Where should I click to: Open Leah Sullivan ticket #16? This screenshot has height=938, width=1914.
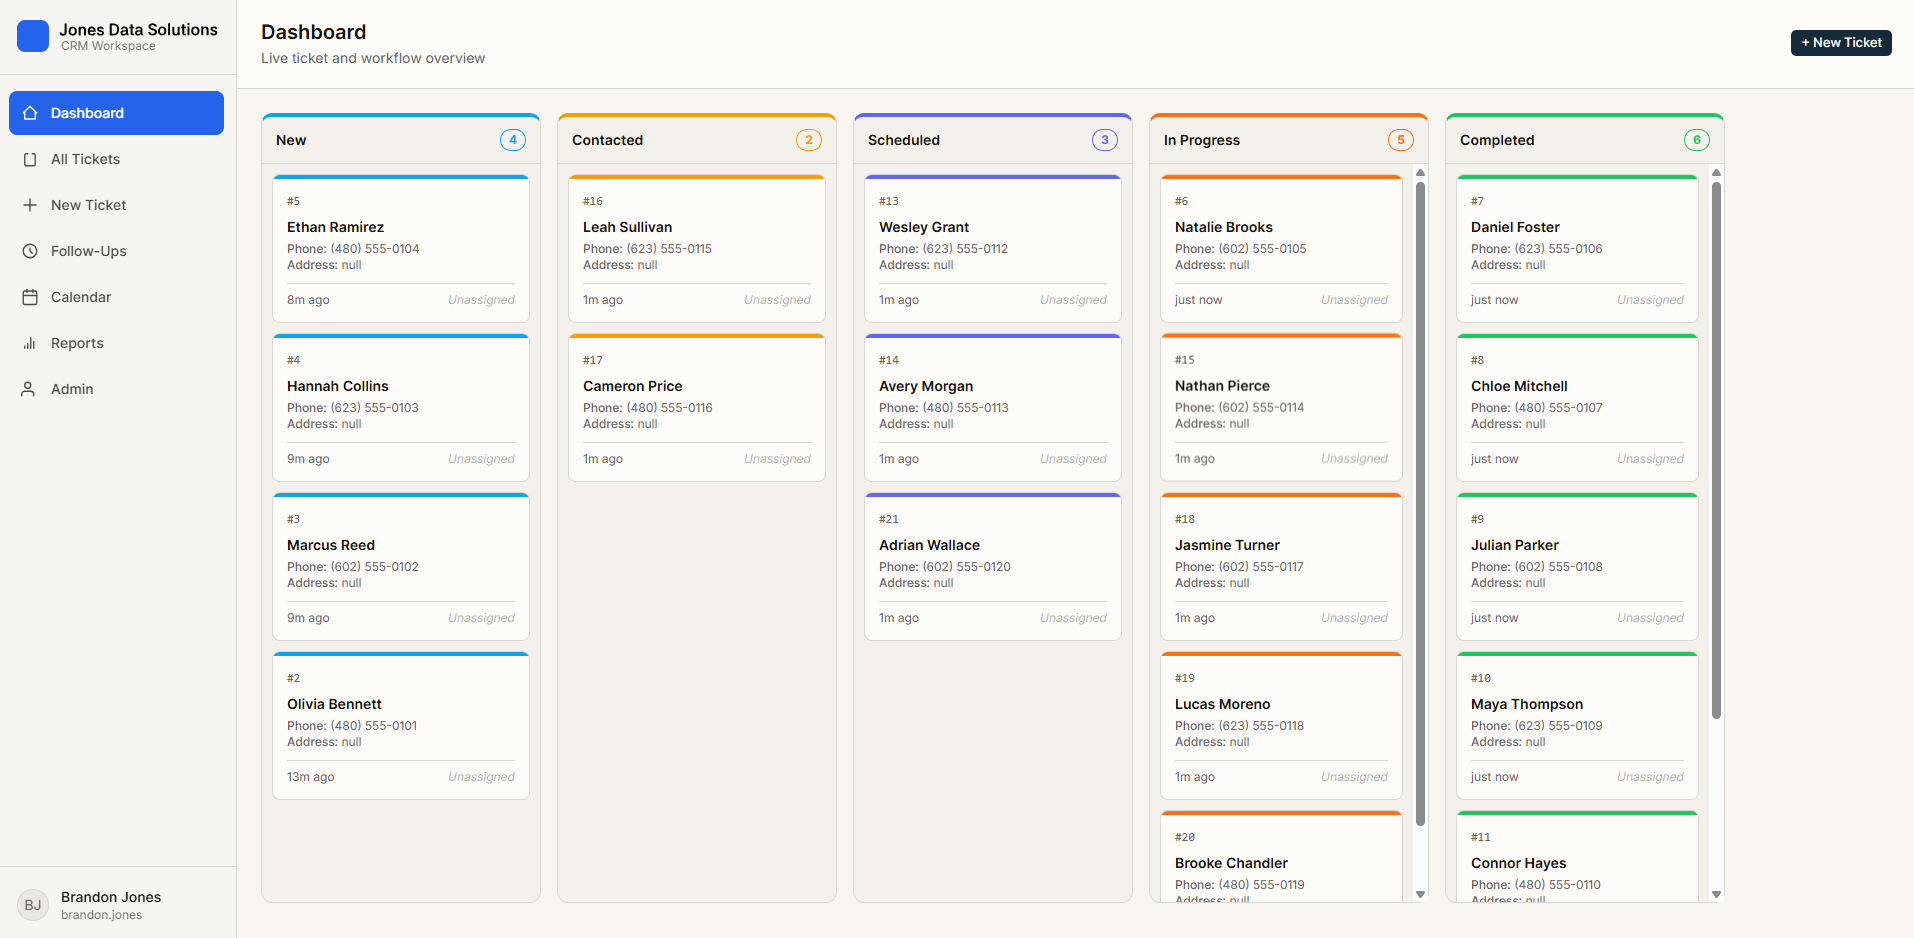click(697, 249)
